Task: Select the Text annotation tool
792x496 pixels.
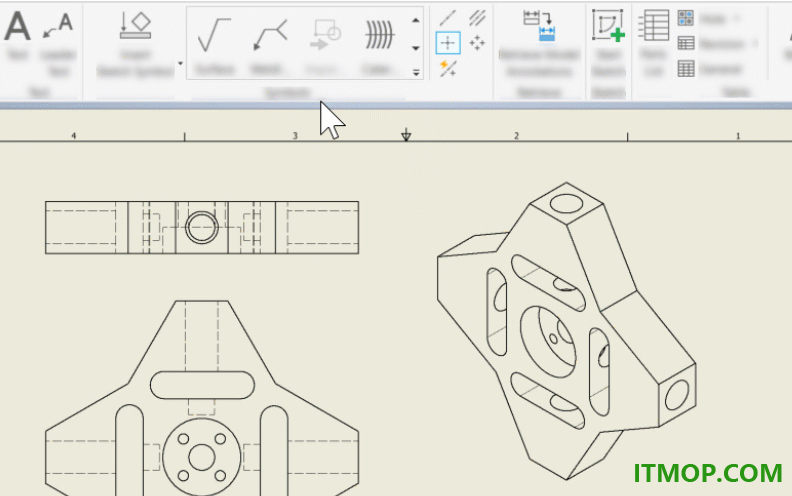Action: (x=17, y=34)
